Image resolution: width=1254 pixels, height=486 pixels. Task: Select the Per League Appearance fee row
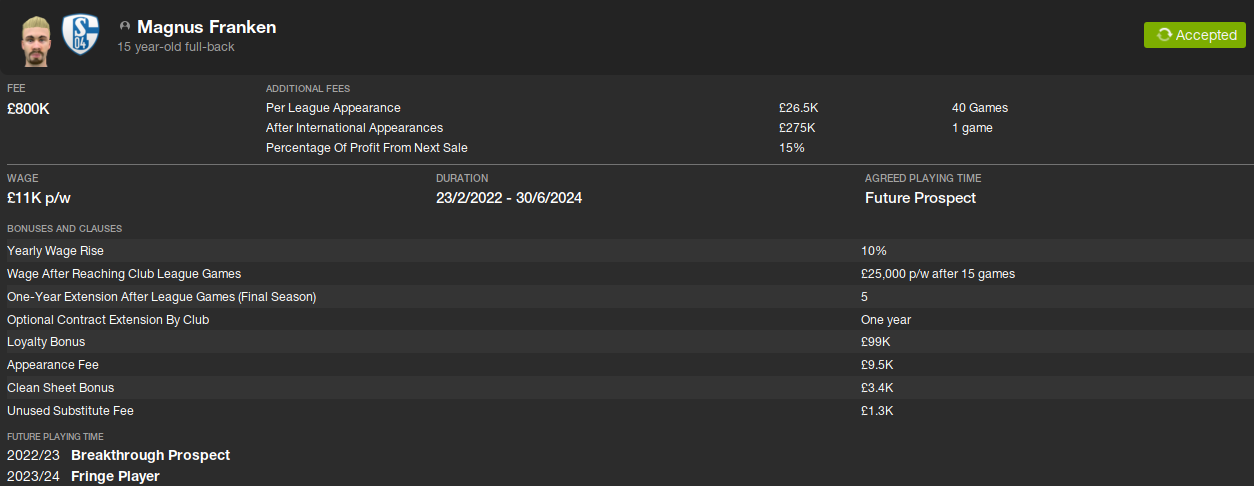[333, 108]
